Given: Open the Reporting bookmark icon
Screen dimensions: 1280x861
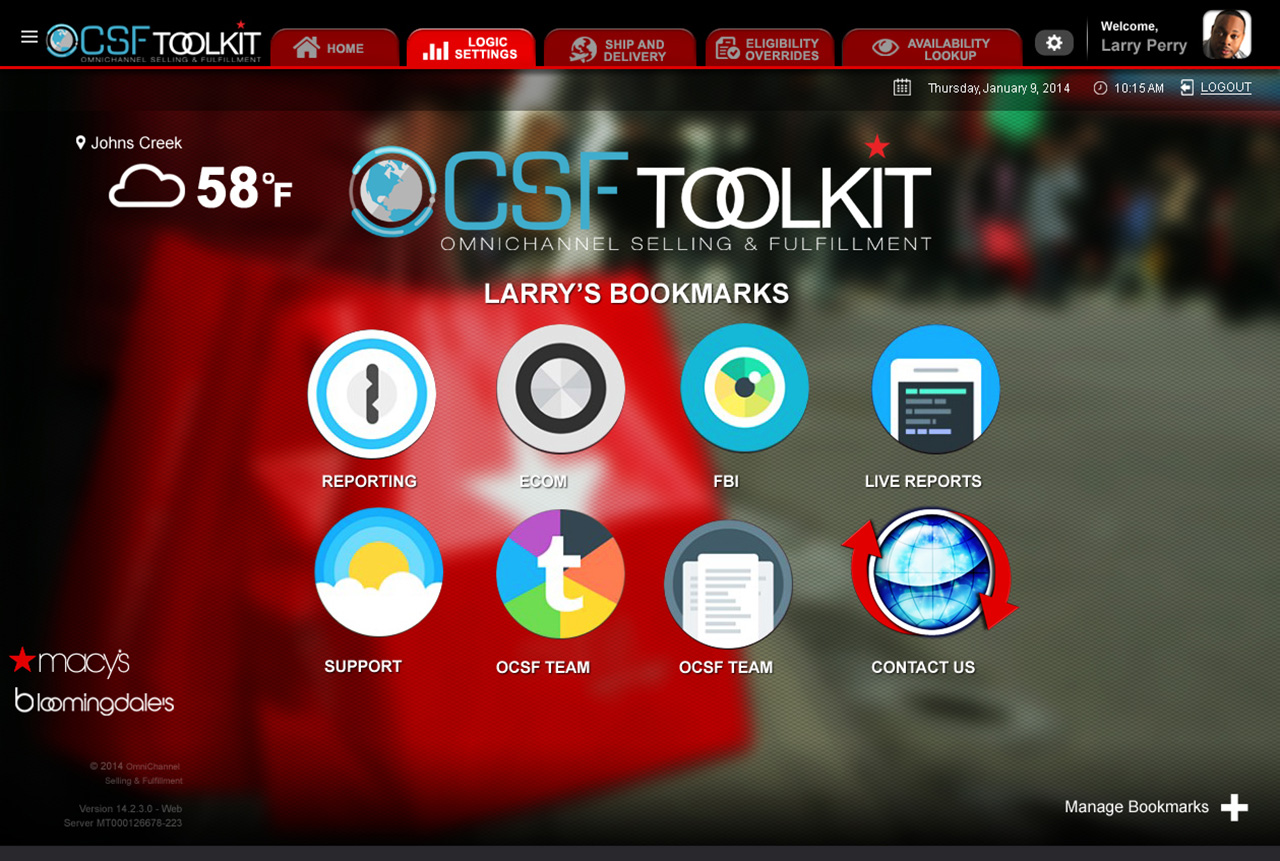Looking at the screenshot, I should [371, 394].
